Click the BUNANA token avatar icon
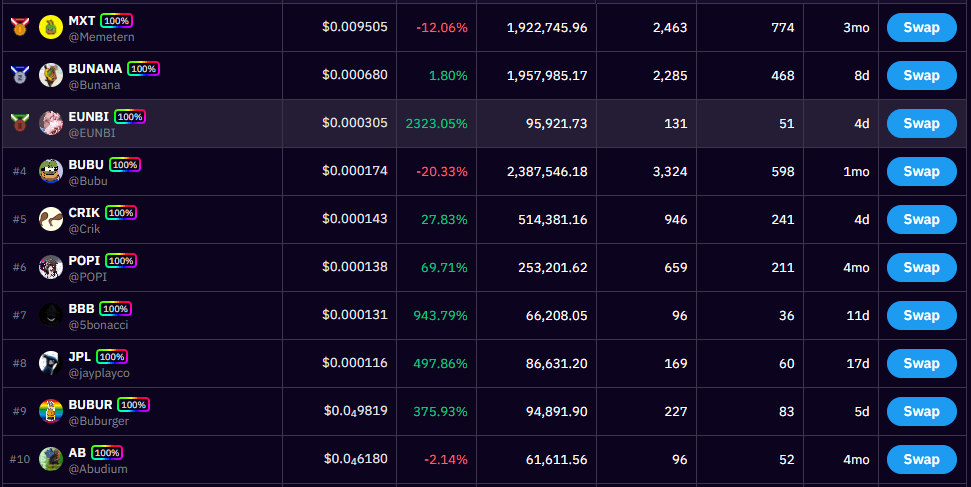Viewport: 971px width, 487px height. pyautogui.click(x=51, y=76)
